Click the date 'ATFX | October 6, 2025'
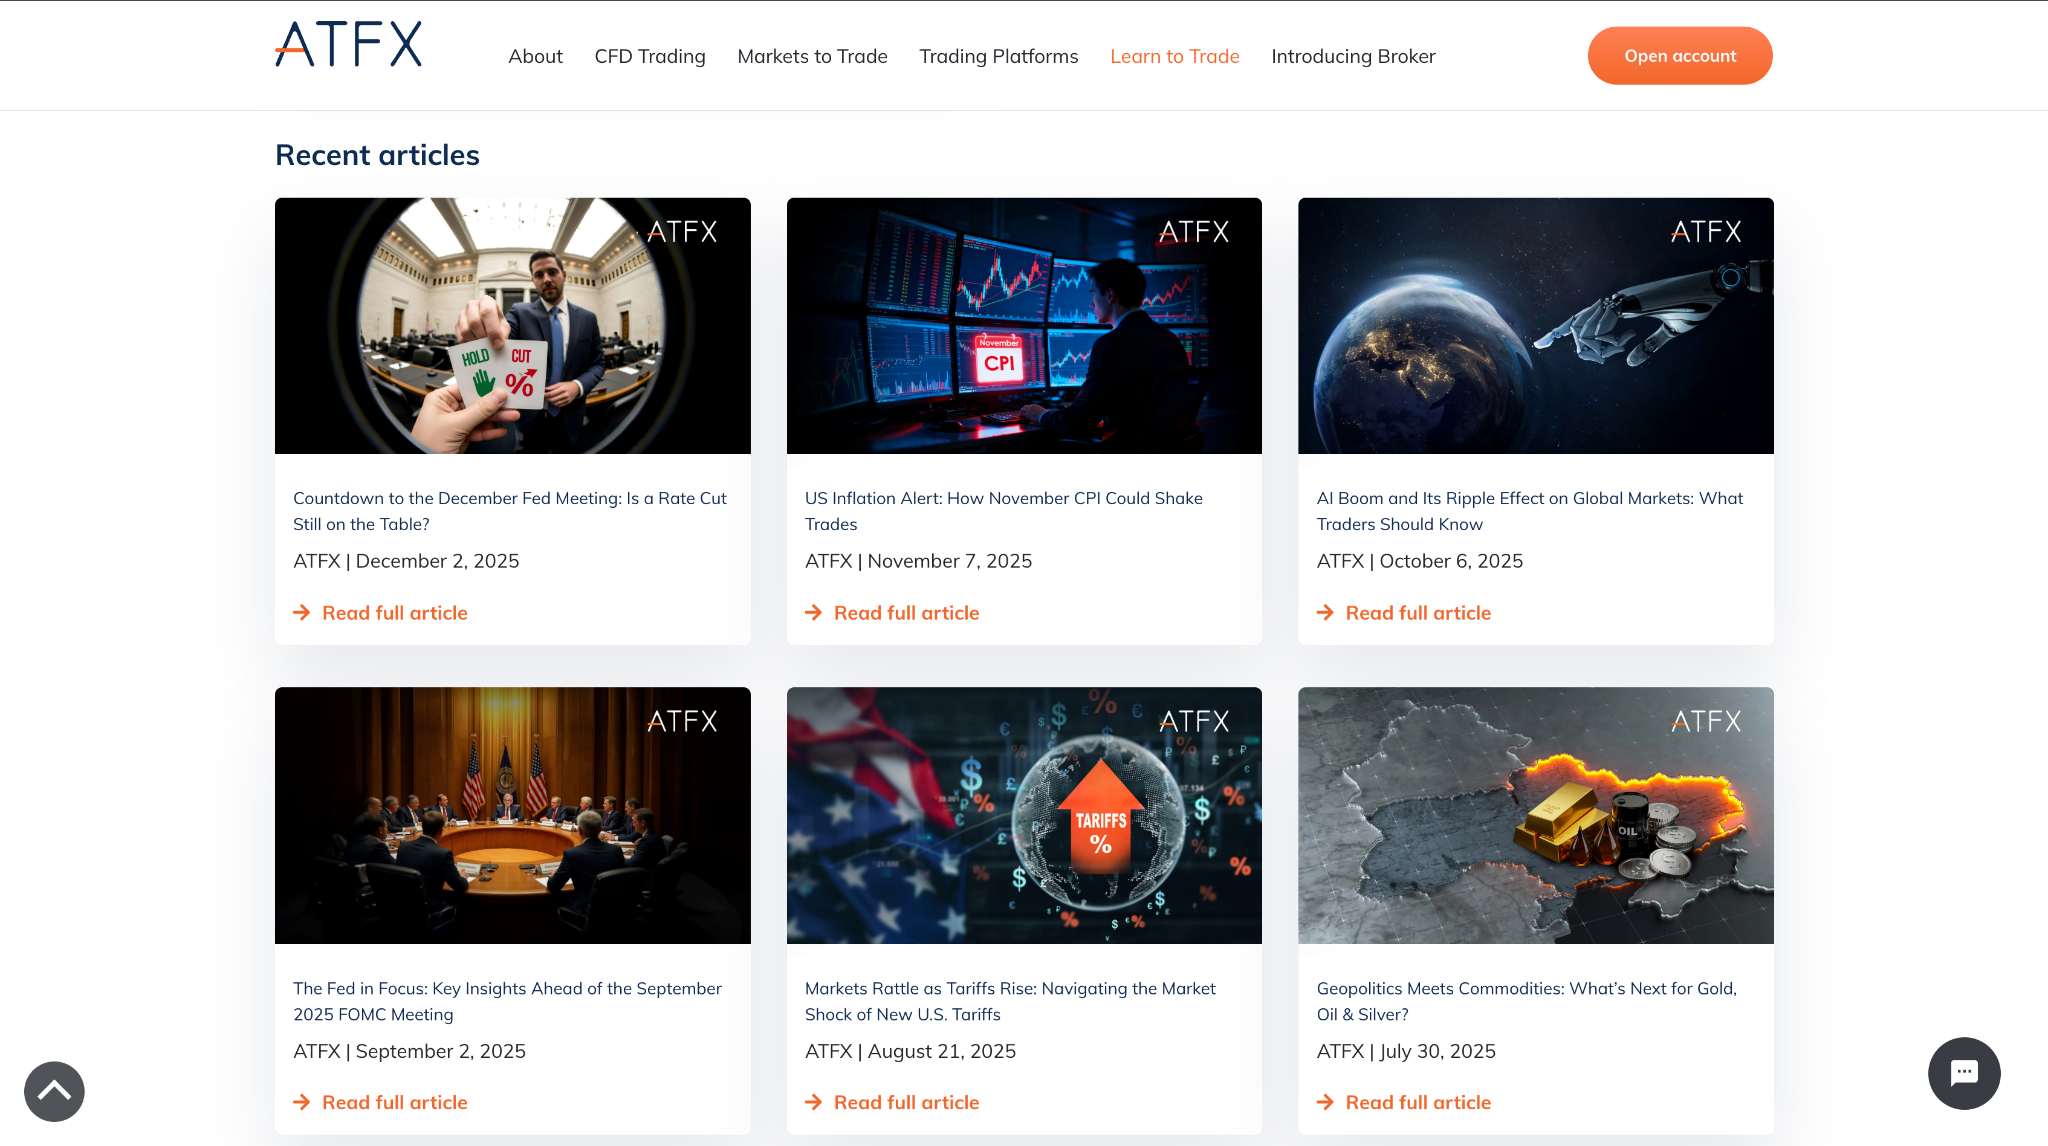The height and width of the screenshot is (1146, 2048). coord(1420,561)
